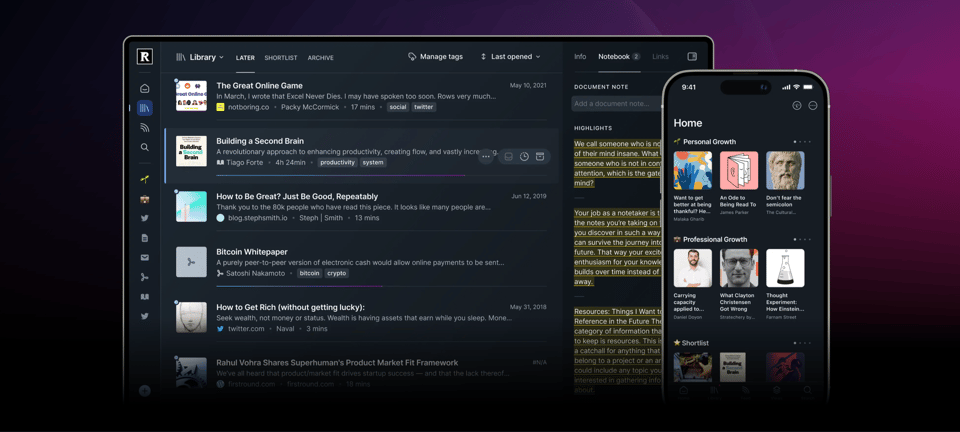Tap the page dots beside Professional Growth
The height and width of the screenshot is (432, 960).
coord(802,239)
